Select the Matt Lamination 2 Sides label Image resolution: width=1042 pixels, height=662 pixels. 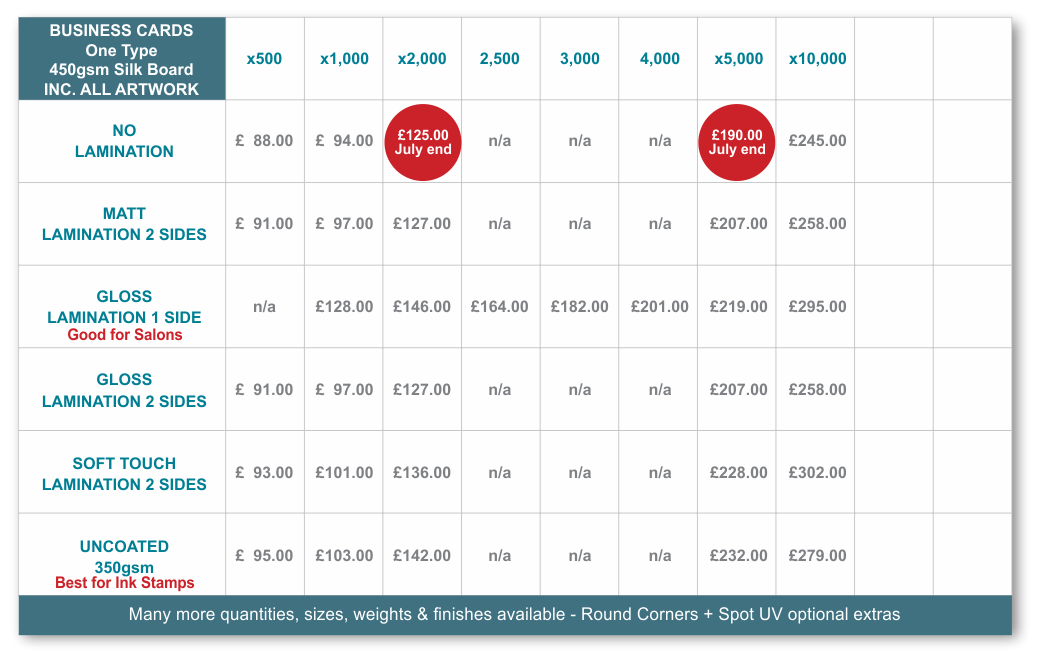[124, 224]
